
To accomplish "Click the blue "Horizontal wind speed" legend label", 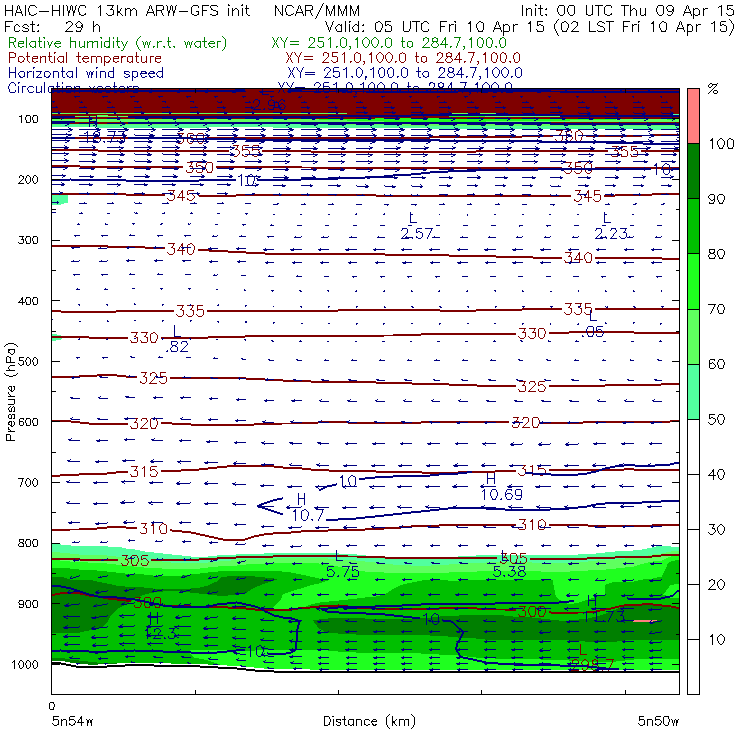I will tap(86, 73).
